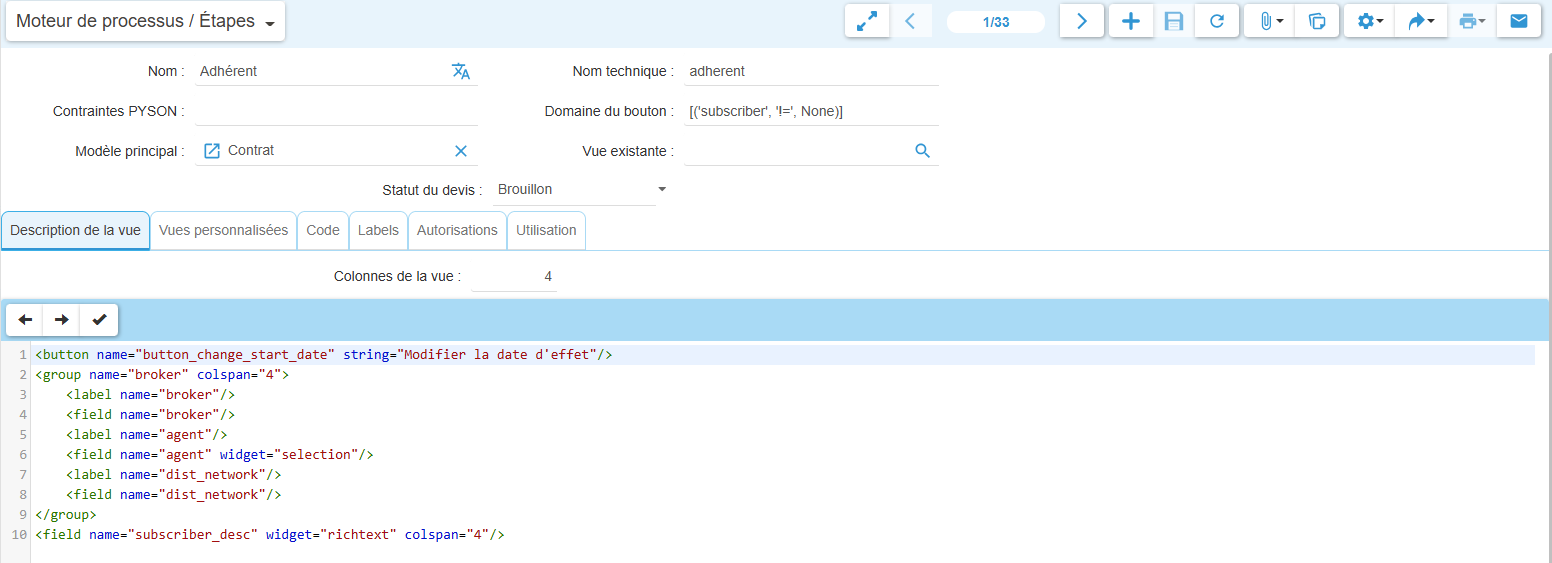Click the translate icon in Nom field
The image size is (1552, 563).
tap(461, 71)
